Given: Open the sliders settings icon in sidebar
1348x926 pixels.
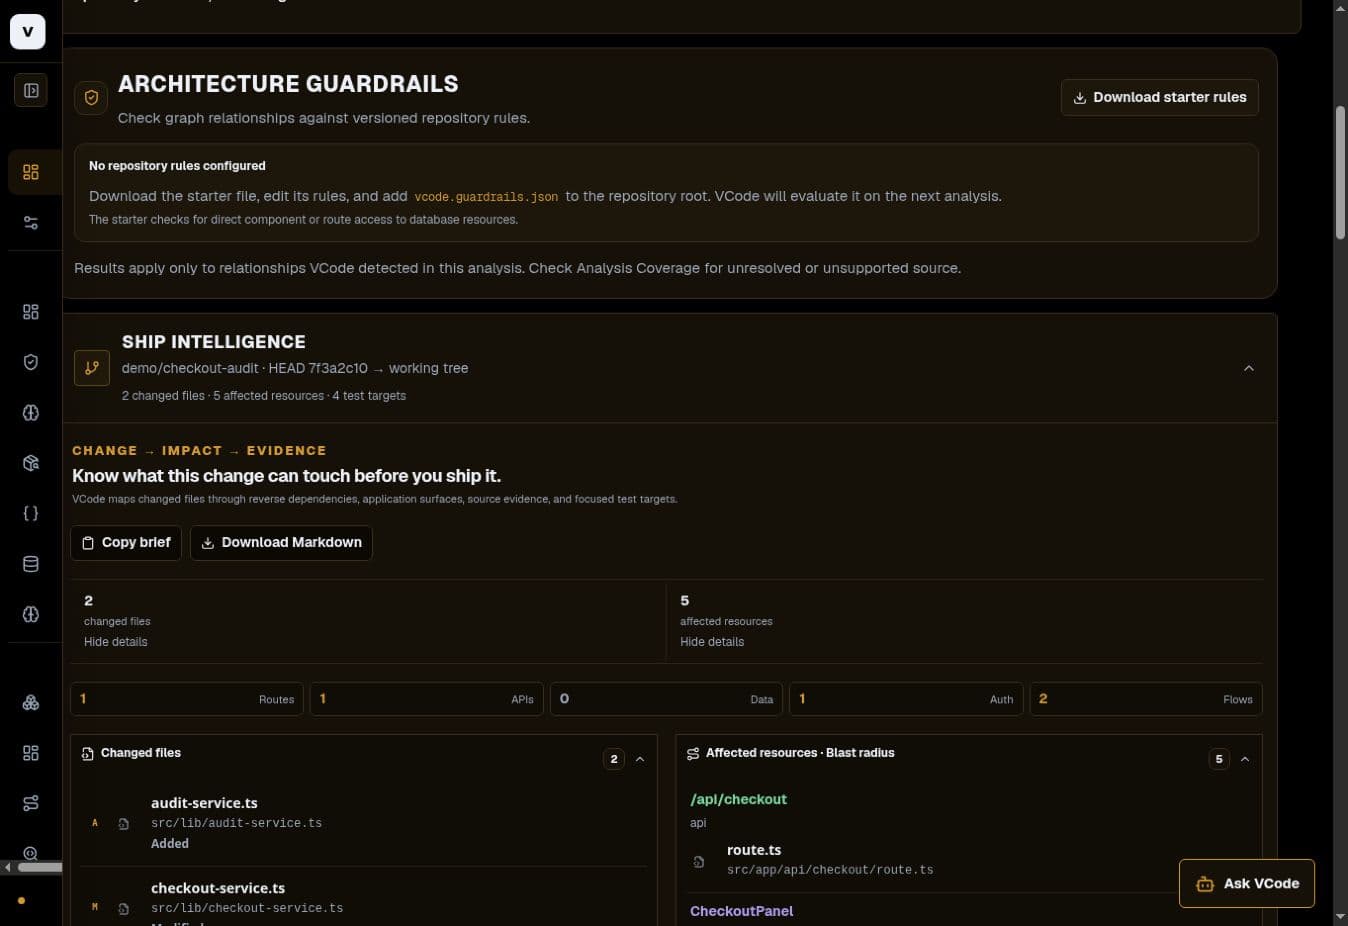Looking at the screenshot, I should (31, 223).
